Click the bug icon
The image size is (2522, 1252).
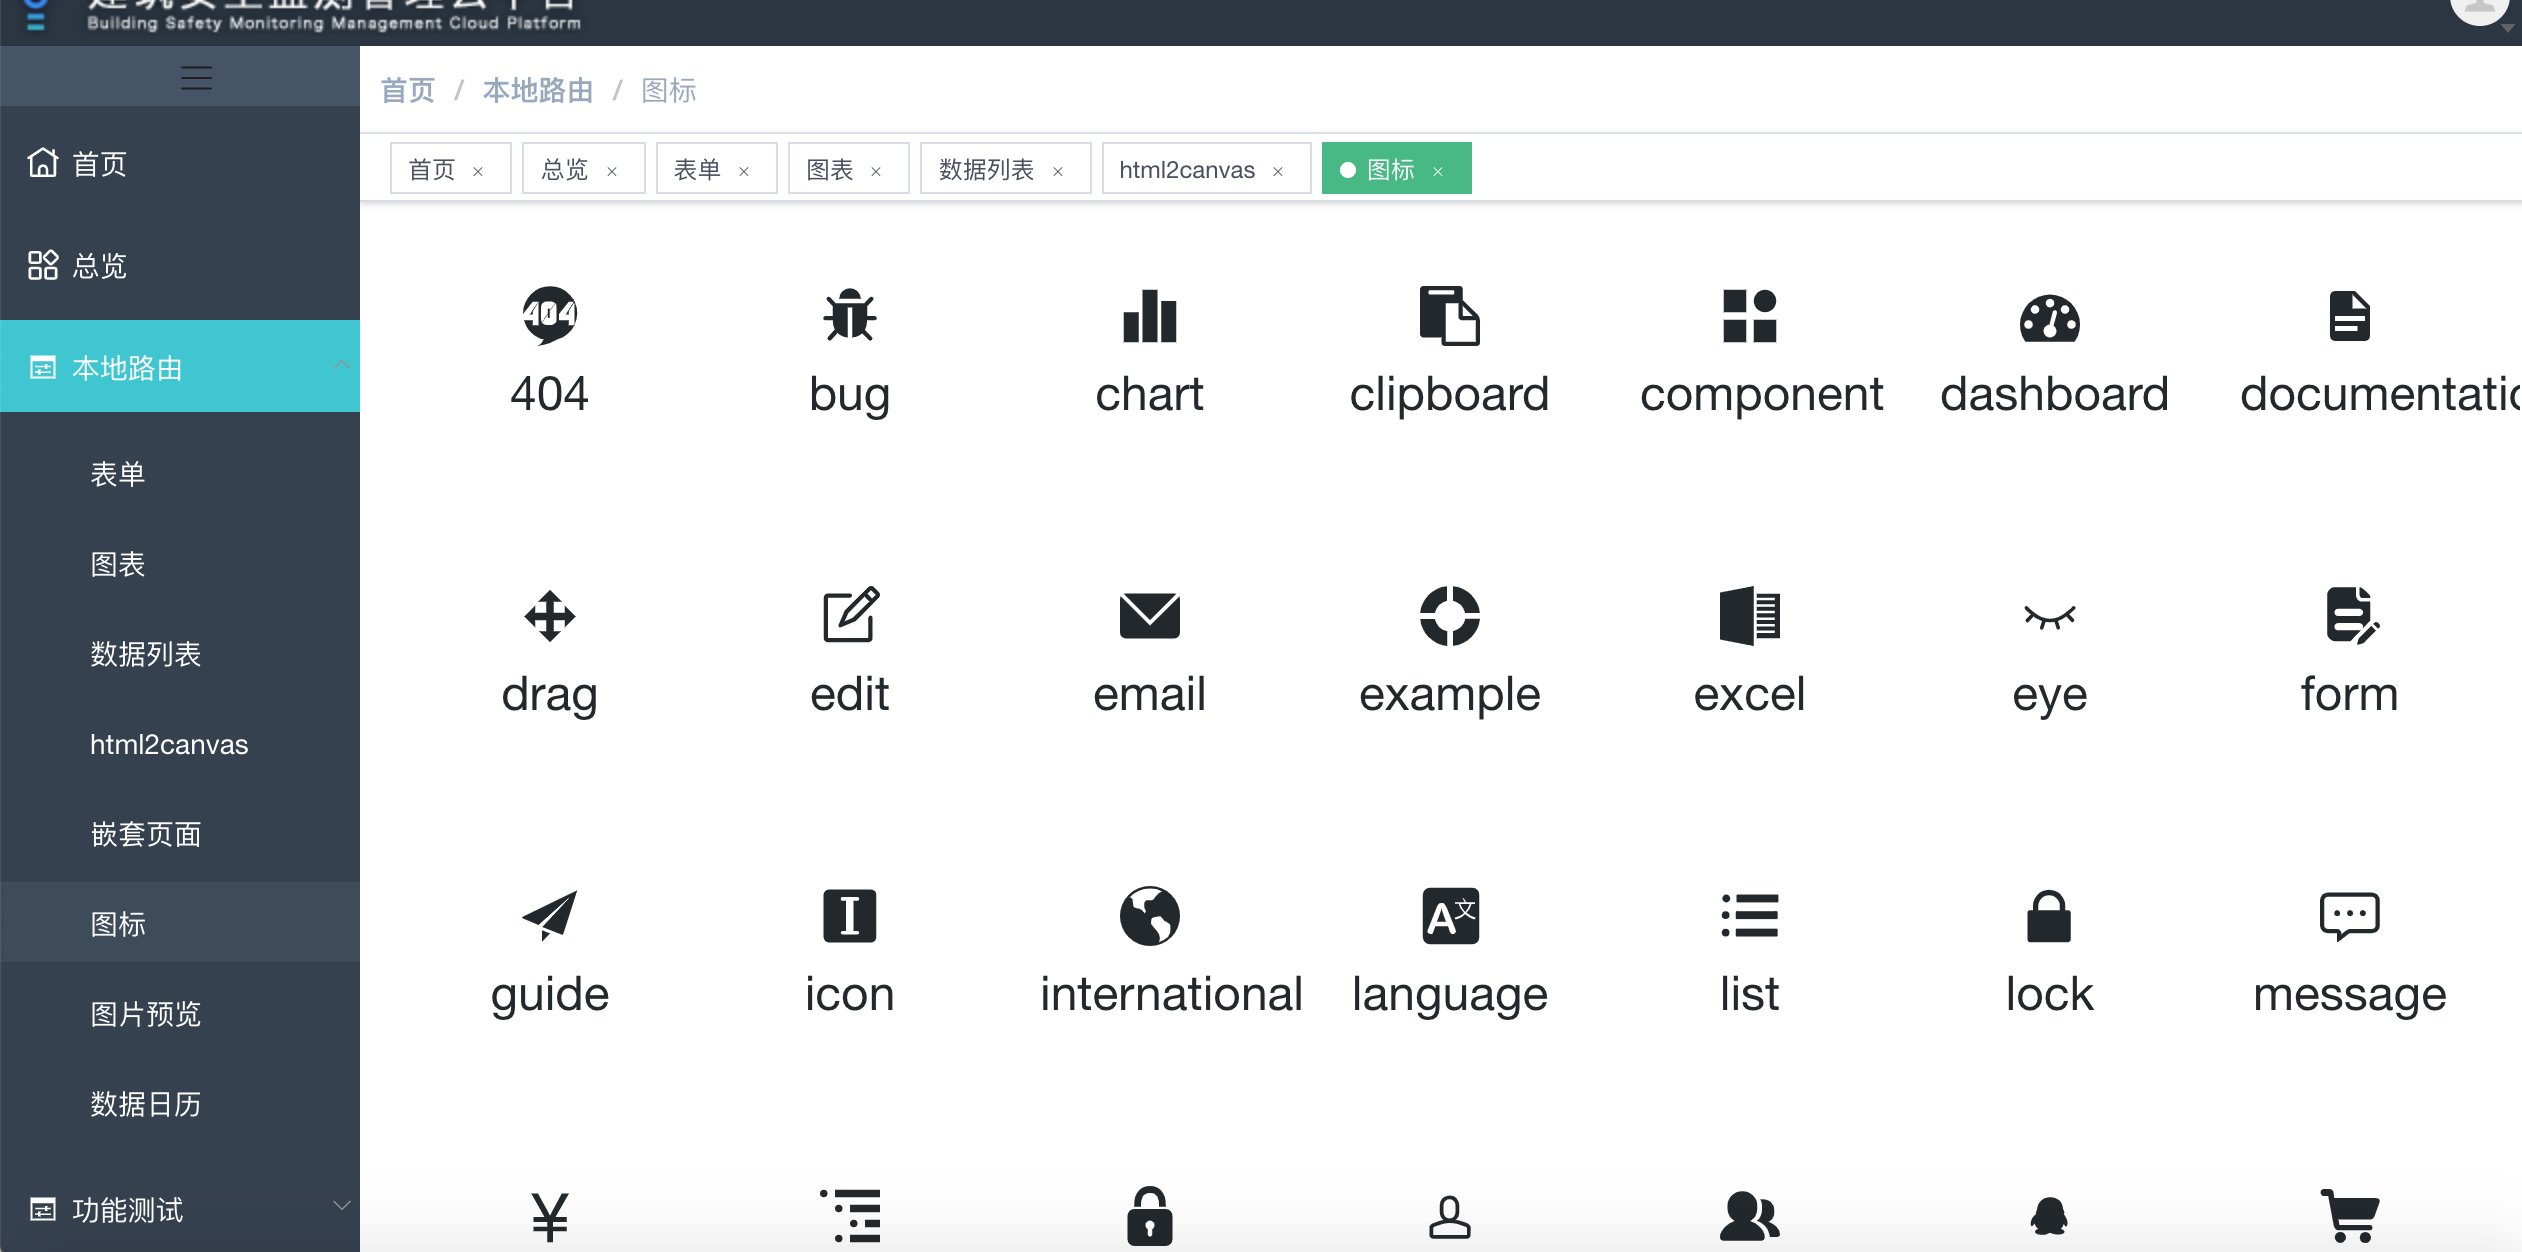[849, 316]
